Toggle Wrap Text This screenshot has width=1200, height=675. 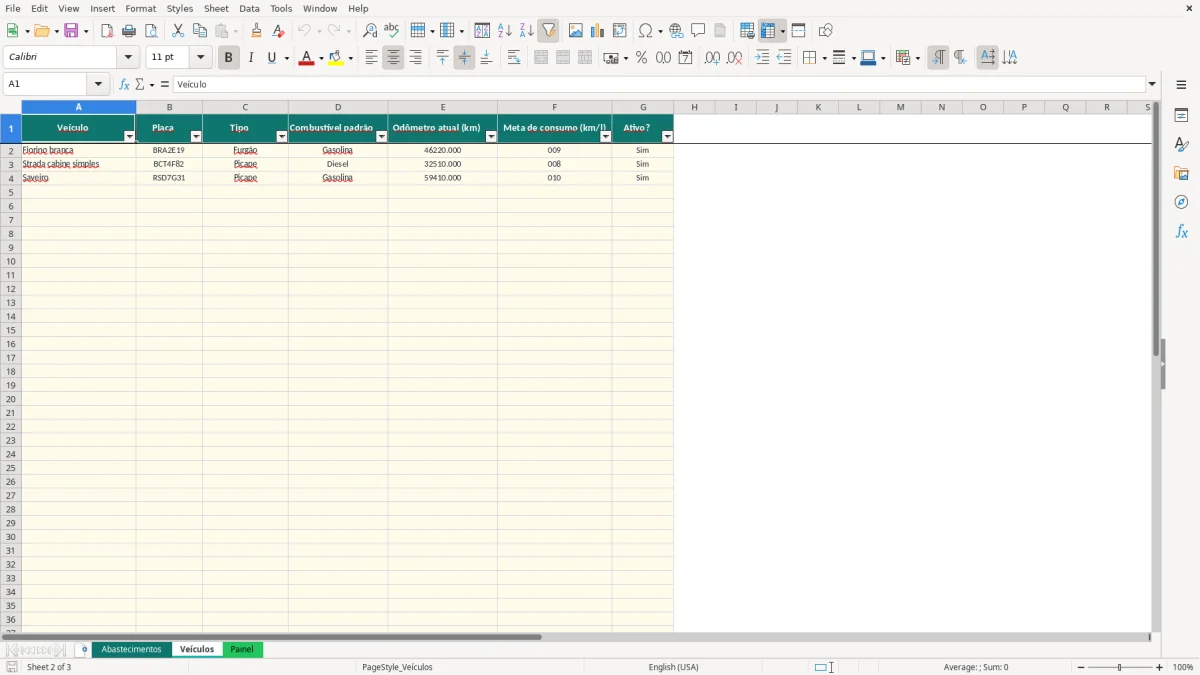coord(514,58)
